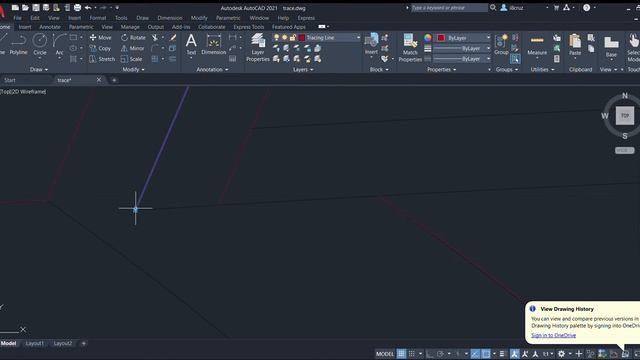Click the Erase pencil icon
Image resolution: width=640 pixels, height=360 pixels.
click(173, 38)
